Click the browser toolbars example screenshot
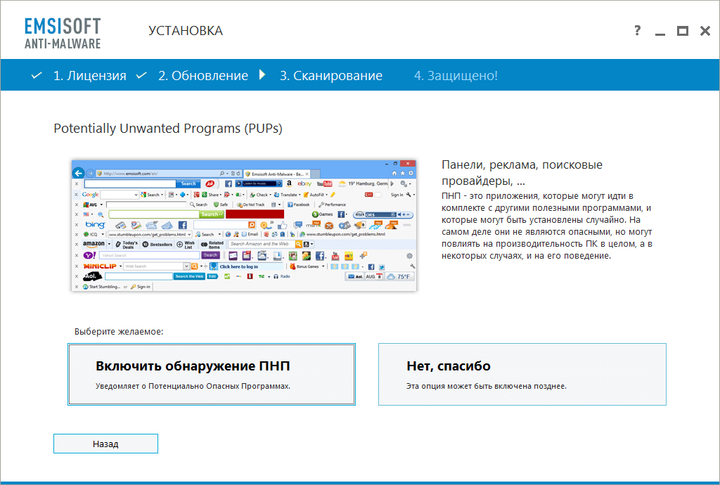Viewport: 720px width, 485px height. (x=244, y=225)
